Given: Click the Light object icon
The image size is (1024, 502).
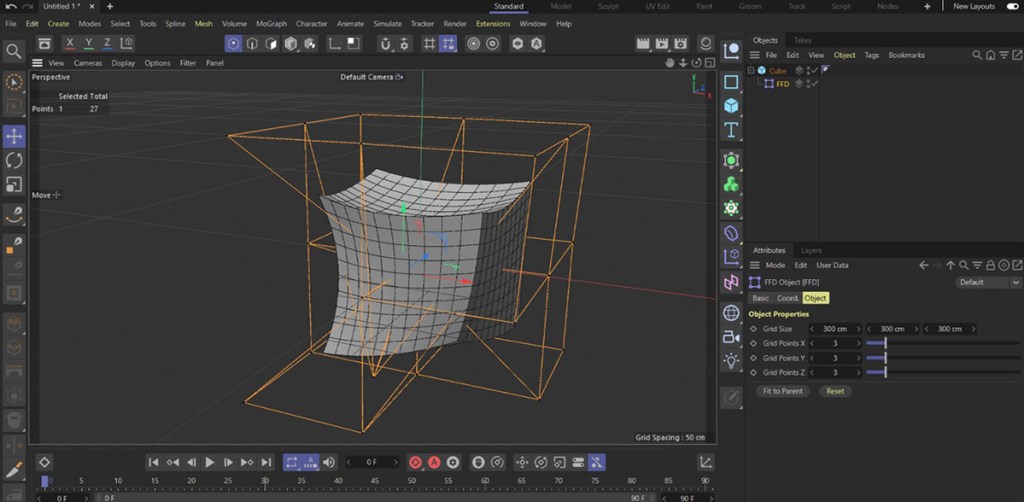Looking at the screenshot, I should point(731,361).
